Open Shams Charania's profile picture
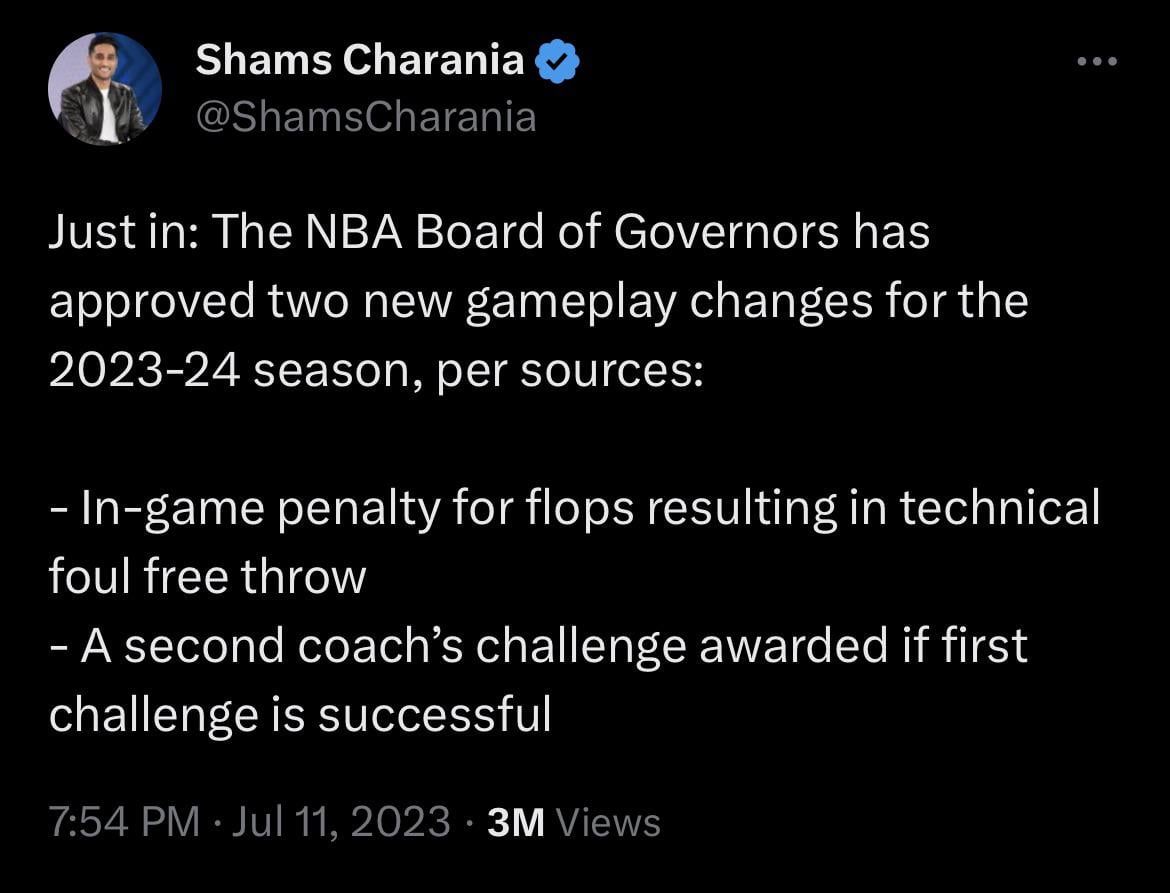The image size is (1170, 893). pyautogui.click(x=104, y=88)
